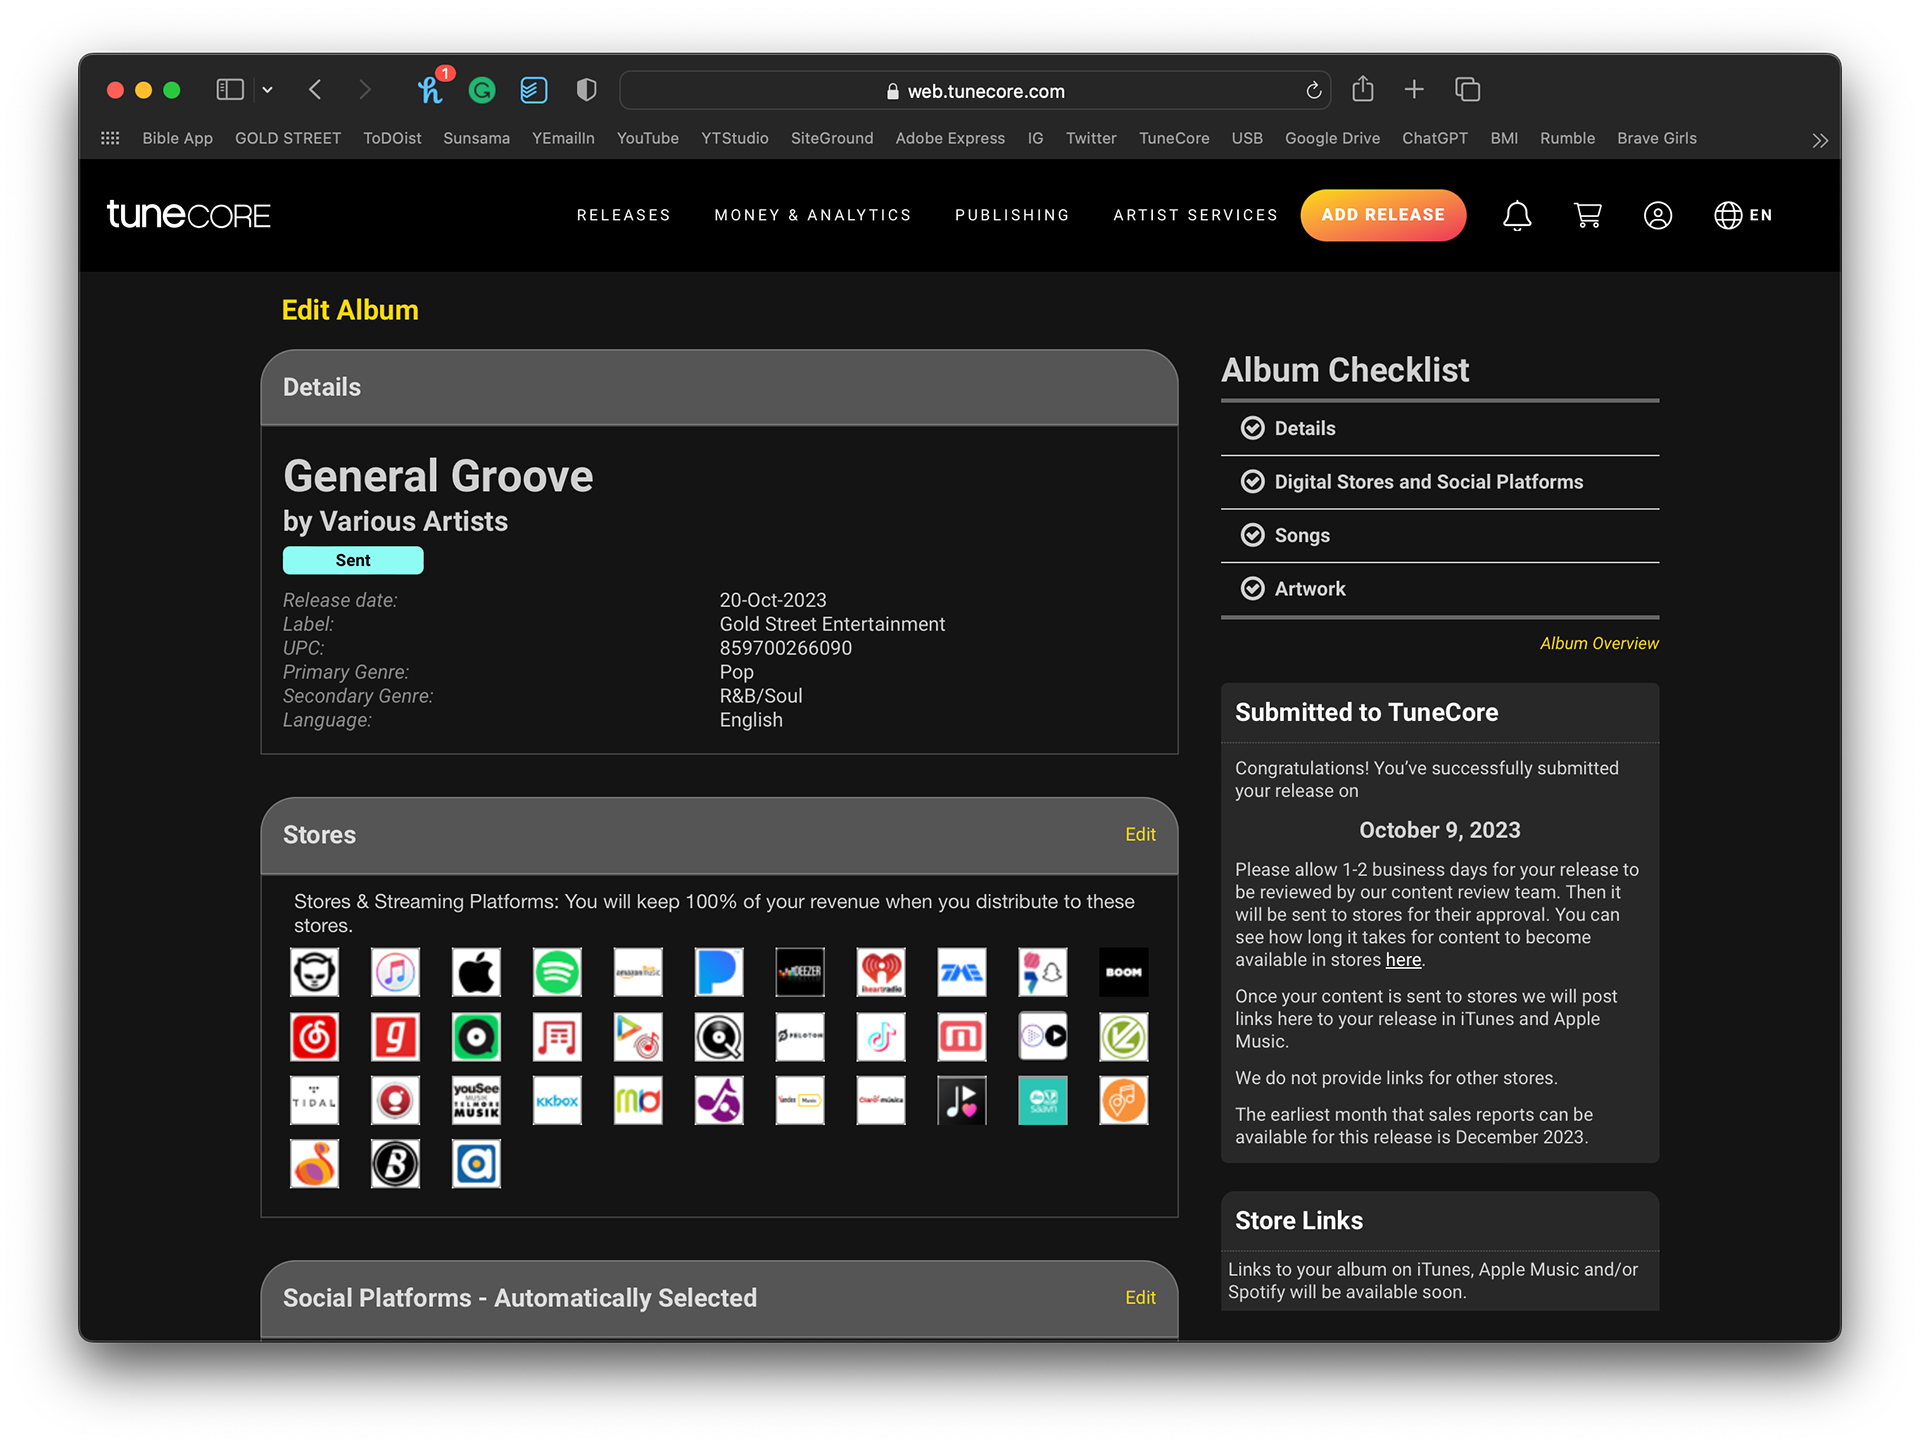Open the Publishing menu
The image size is (1920, 1446).
pos(1012,215)
